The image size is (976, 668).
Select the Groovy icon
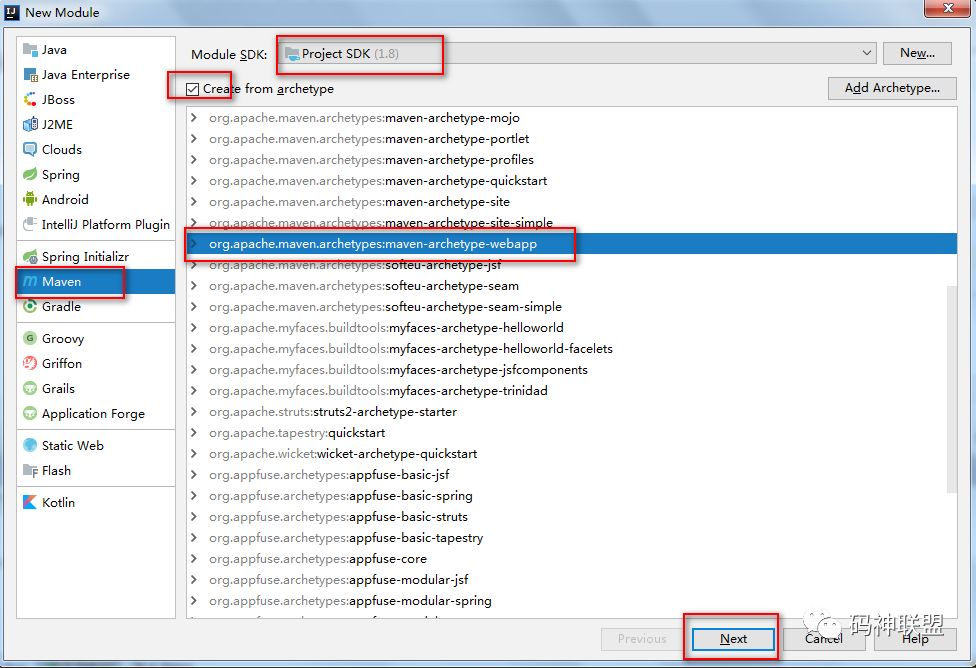point(30,338)
